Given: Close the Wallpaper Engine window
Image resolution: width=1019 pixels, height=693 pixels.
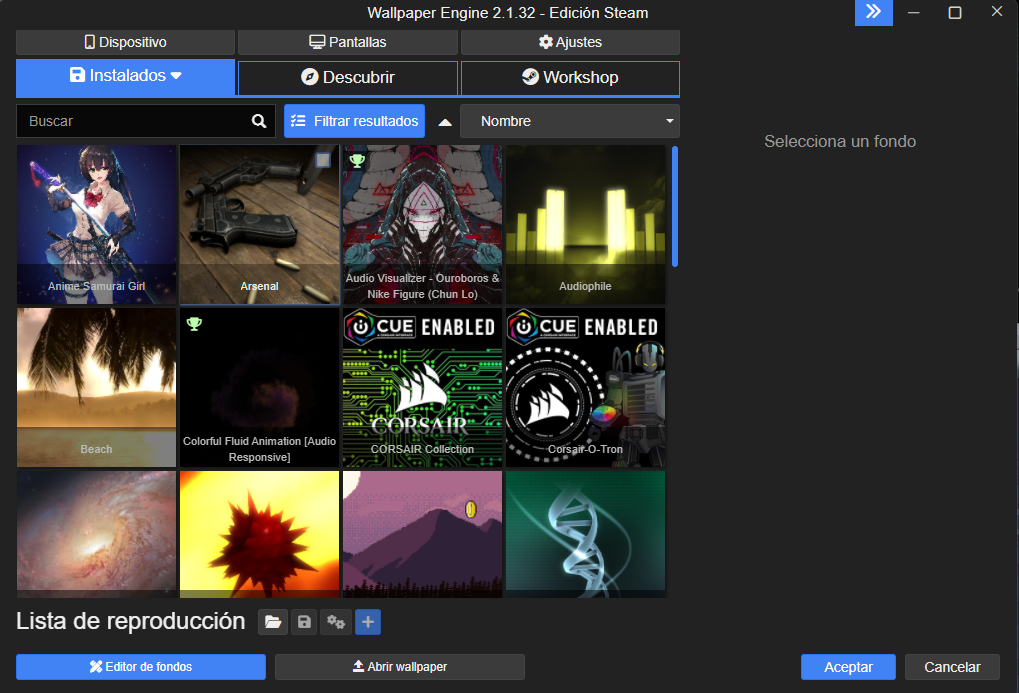Looking at the screenshot, I should pyautogui.click(x=997, y=12).
